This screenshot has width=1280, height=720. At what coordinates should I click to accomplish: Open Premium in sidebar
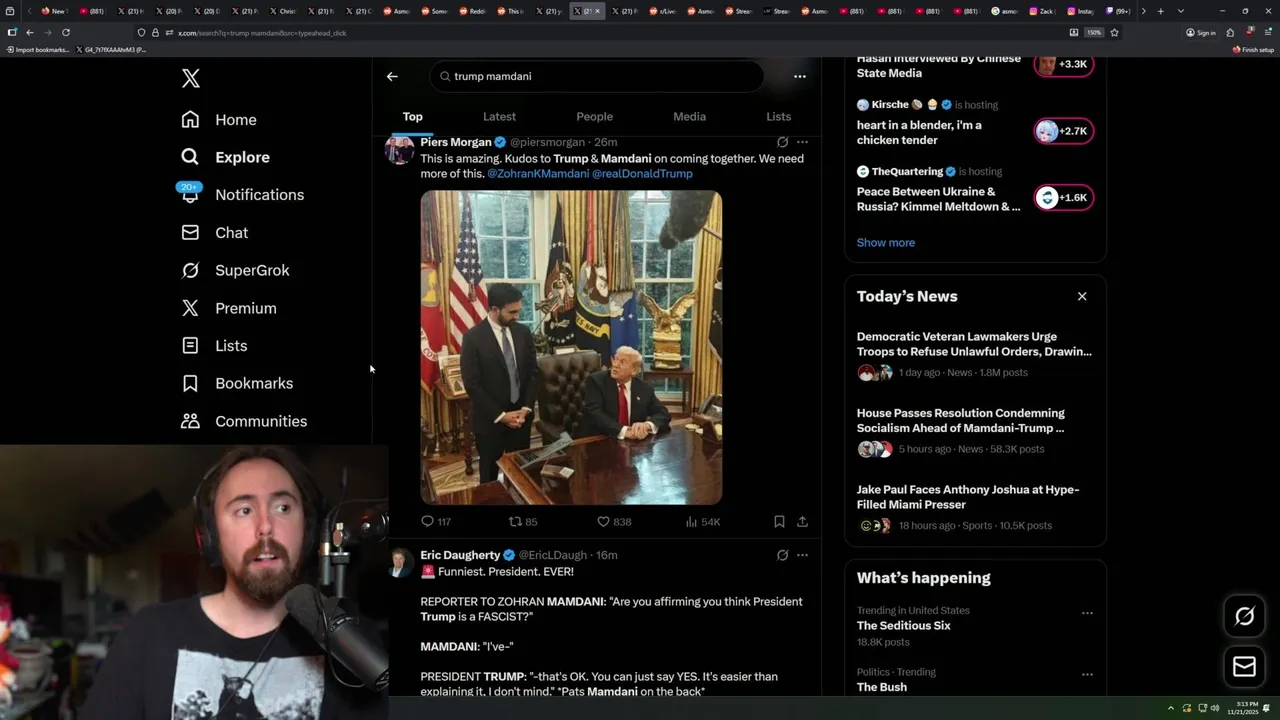click(228, 308)
